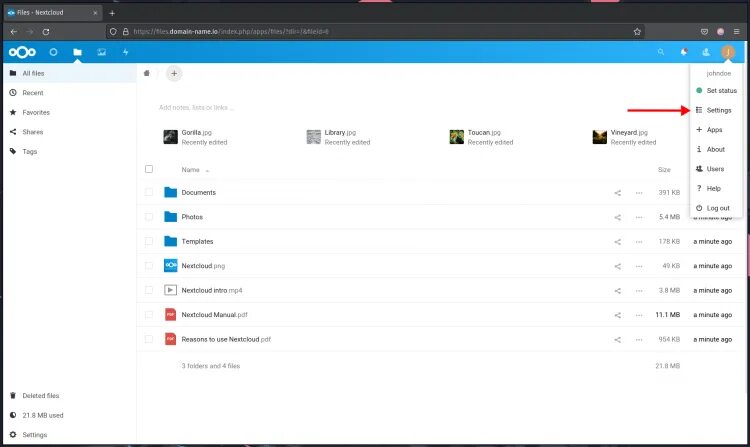
Task: Select the Photos folder checkbox
Action: pos(149,217)
